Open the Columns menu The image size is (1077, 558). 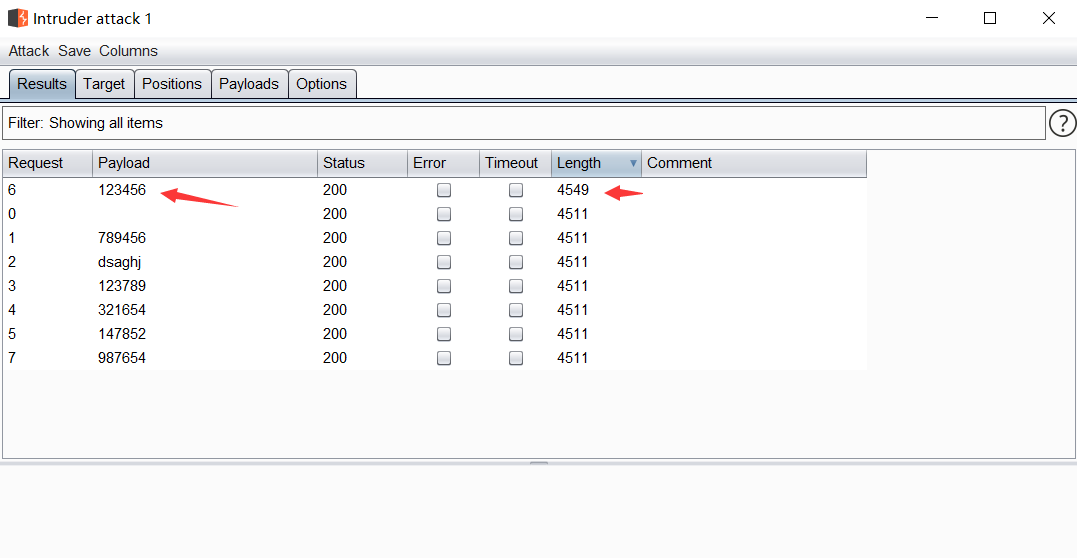pyautogui.click(x=128, y=51)
